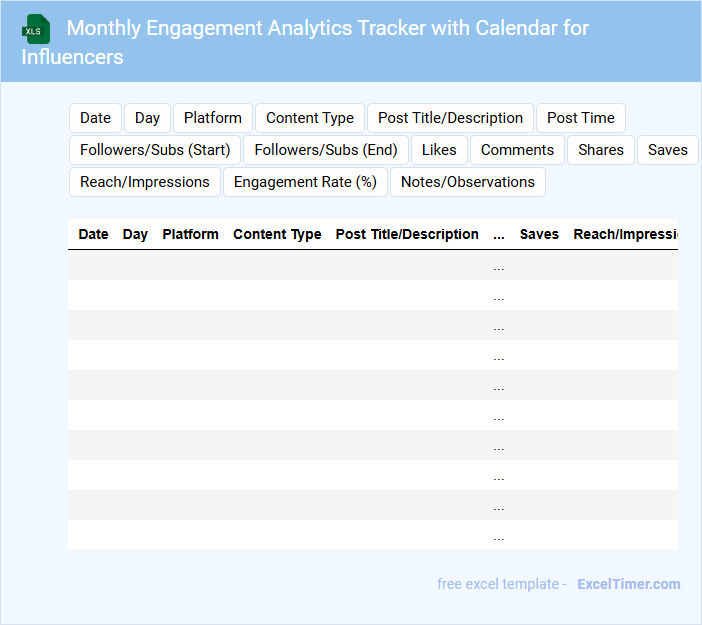
Task: Select the Shares tag
Action: 601,150
